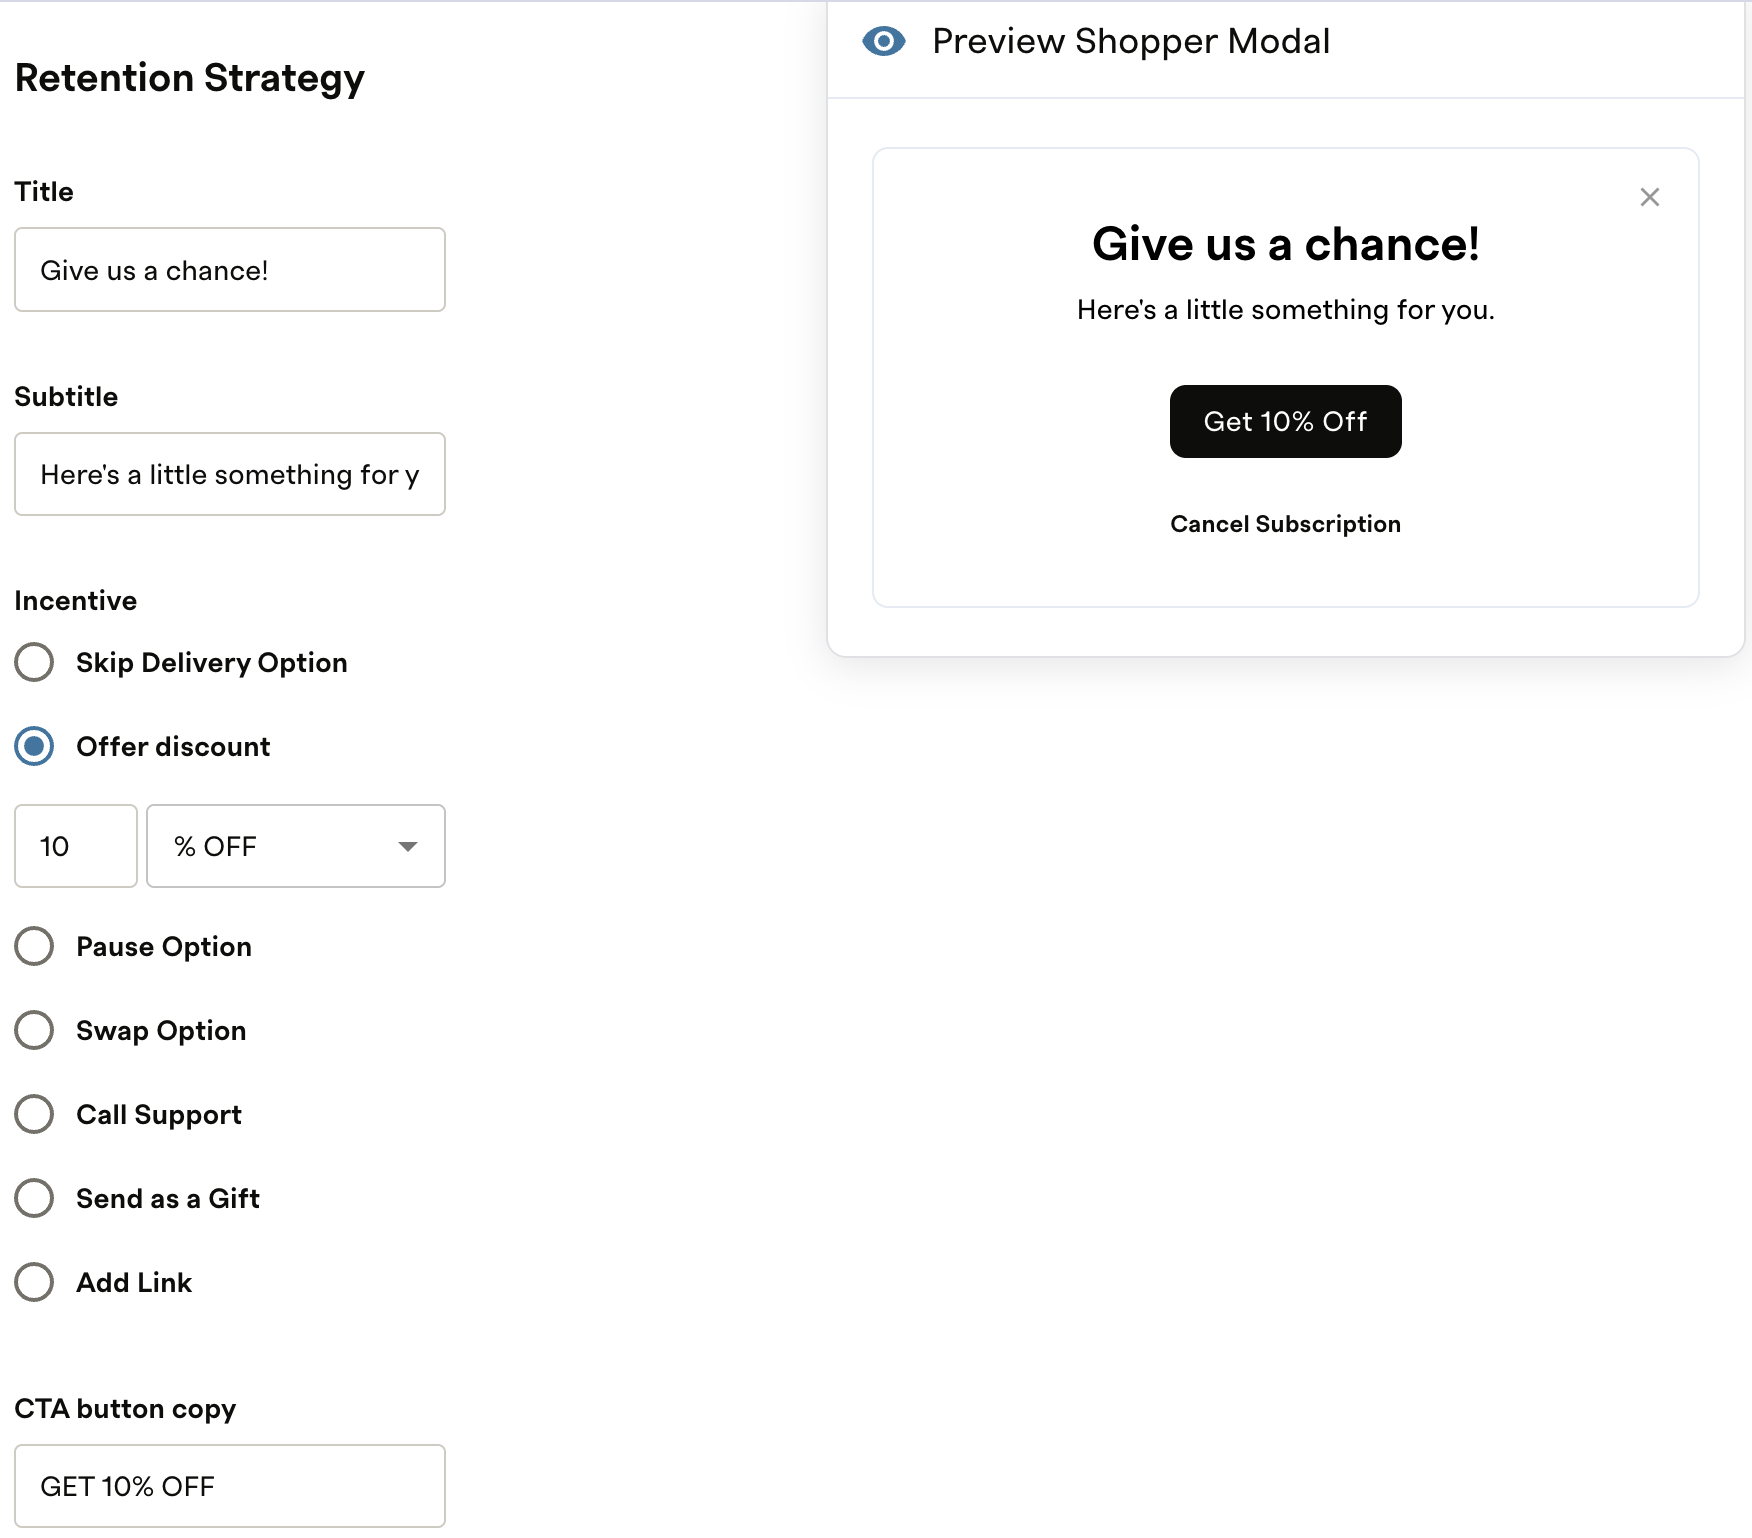Click the Preview Shopper Modal heading
Viewport: 1752px width, 1538px height.
1131,41
